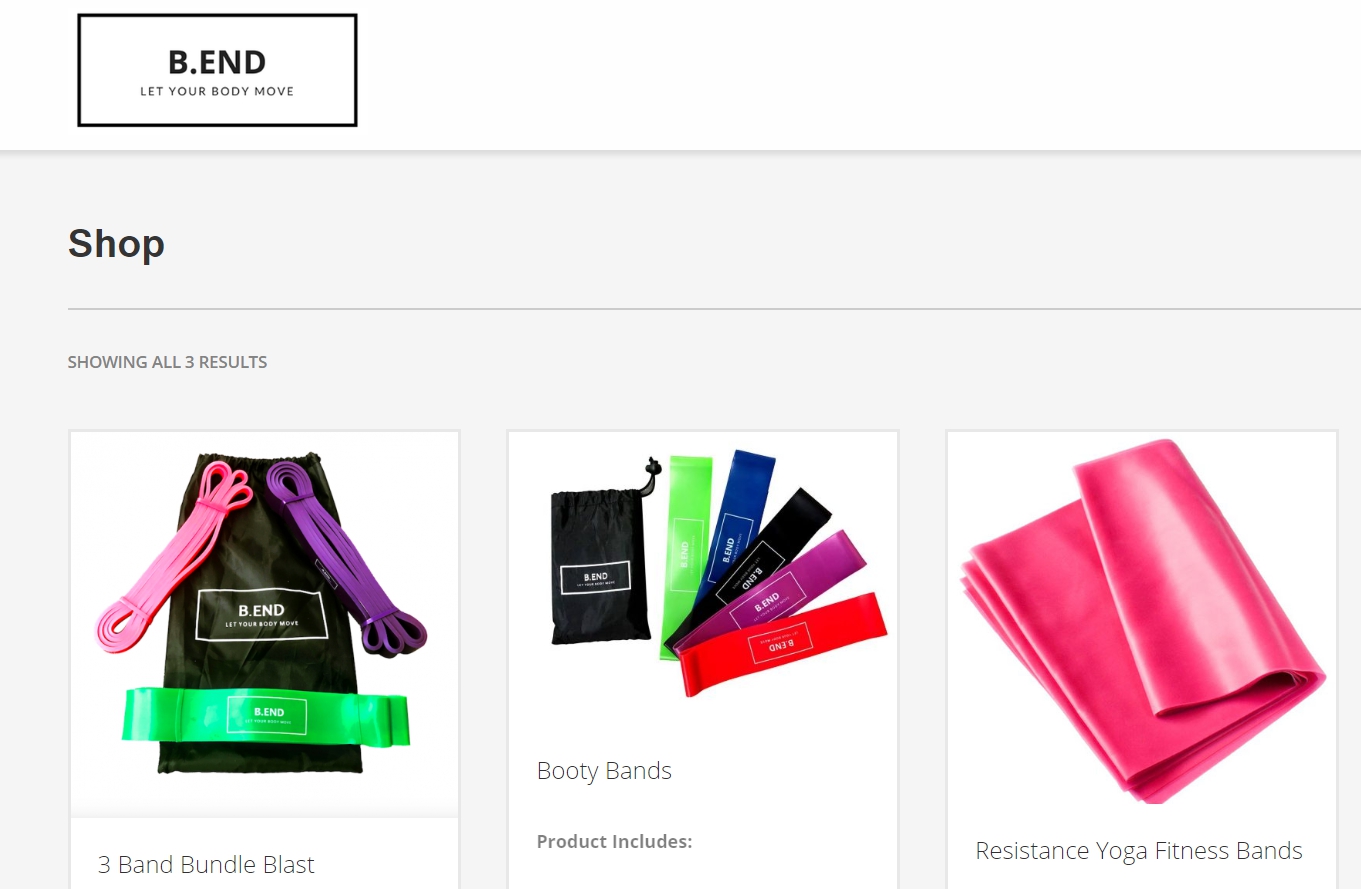Open the Booty Bands title link

[604, 771]
